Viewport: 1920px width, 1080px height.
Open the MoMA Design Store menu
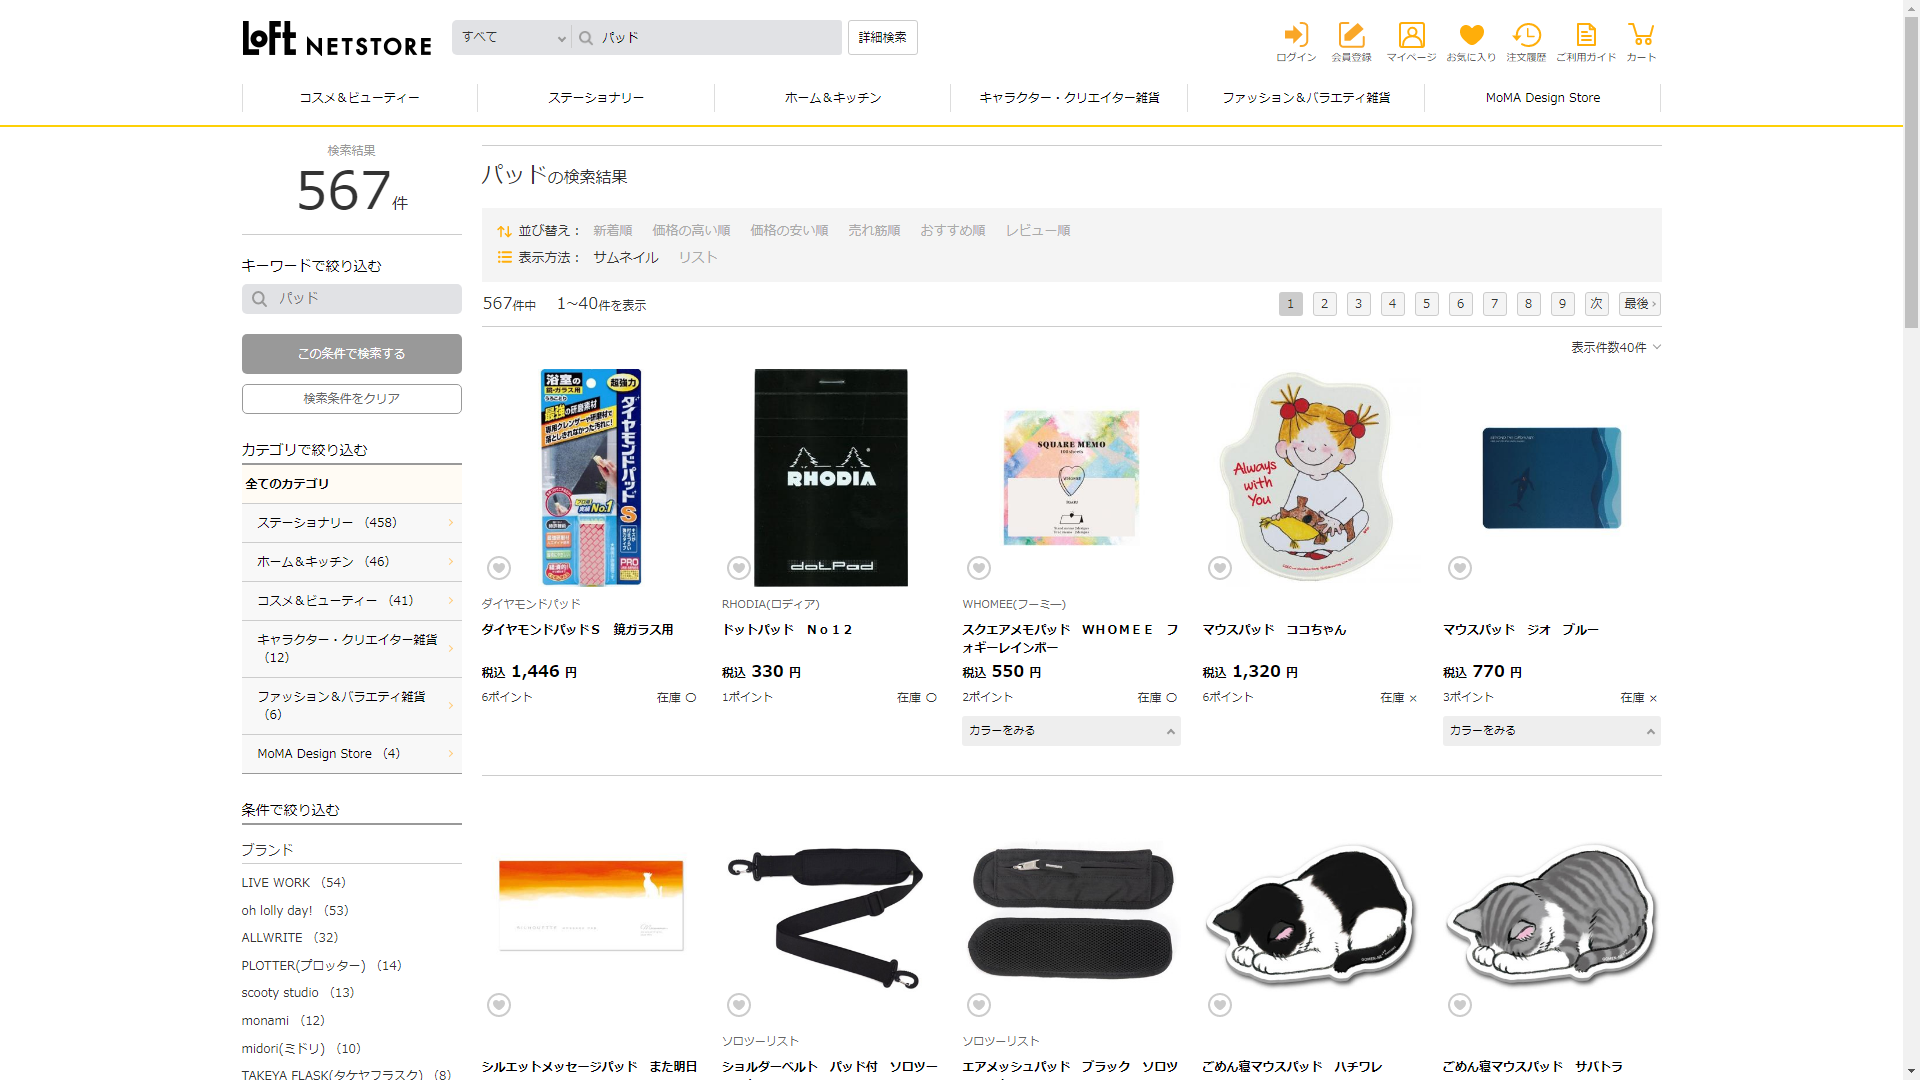click(x=1542, y=98)
